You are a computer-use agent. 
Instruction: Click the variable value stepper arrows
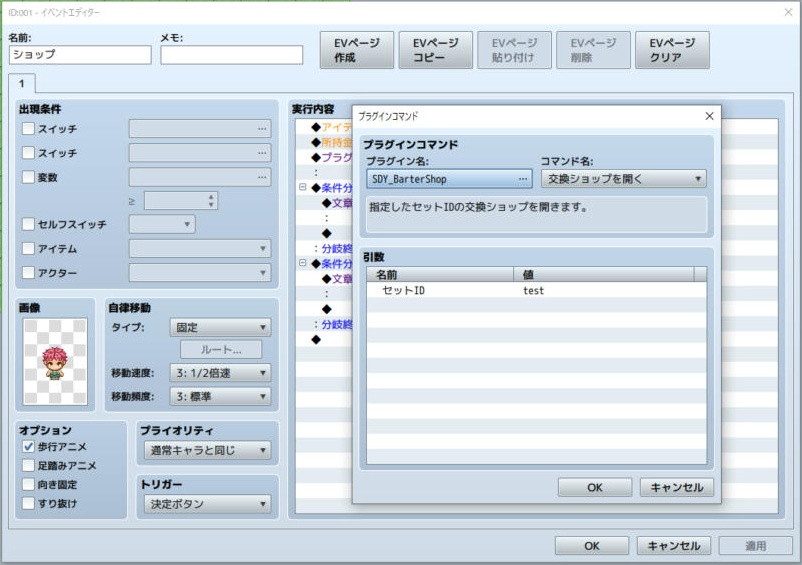(211, 200)
